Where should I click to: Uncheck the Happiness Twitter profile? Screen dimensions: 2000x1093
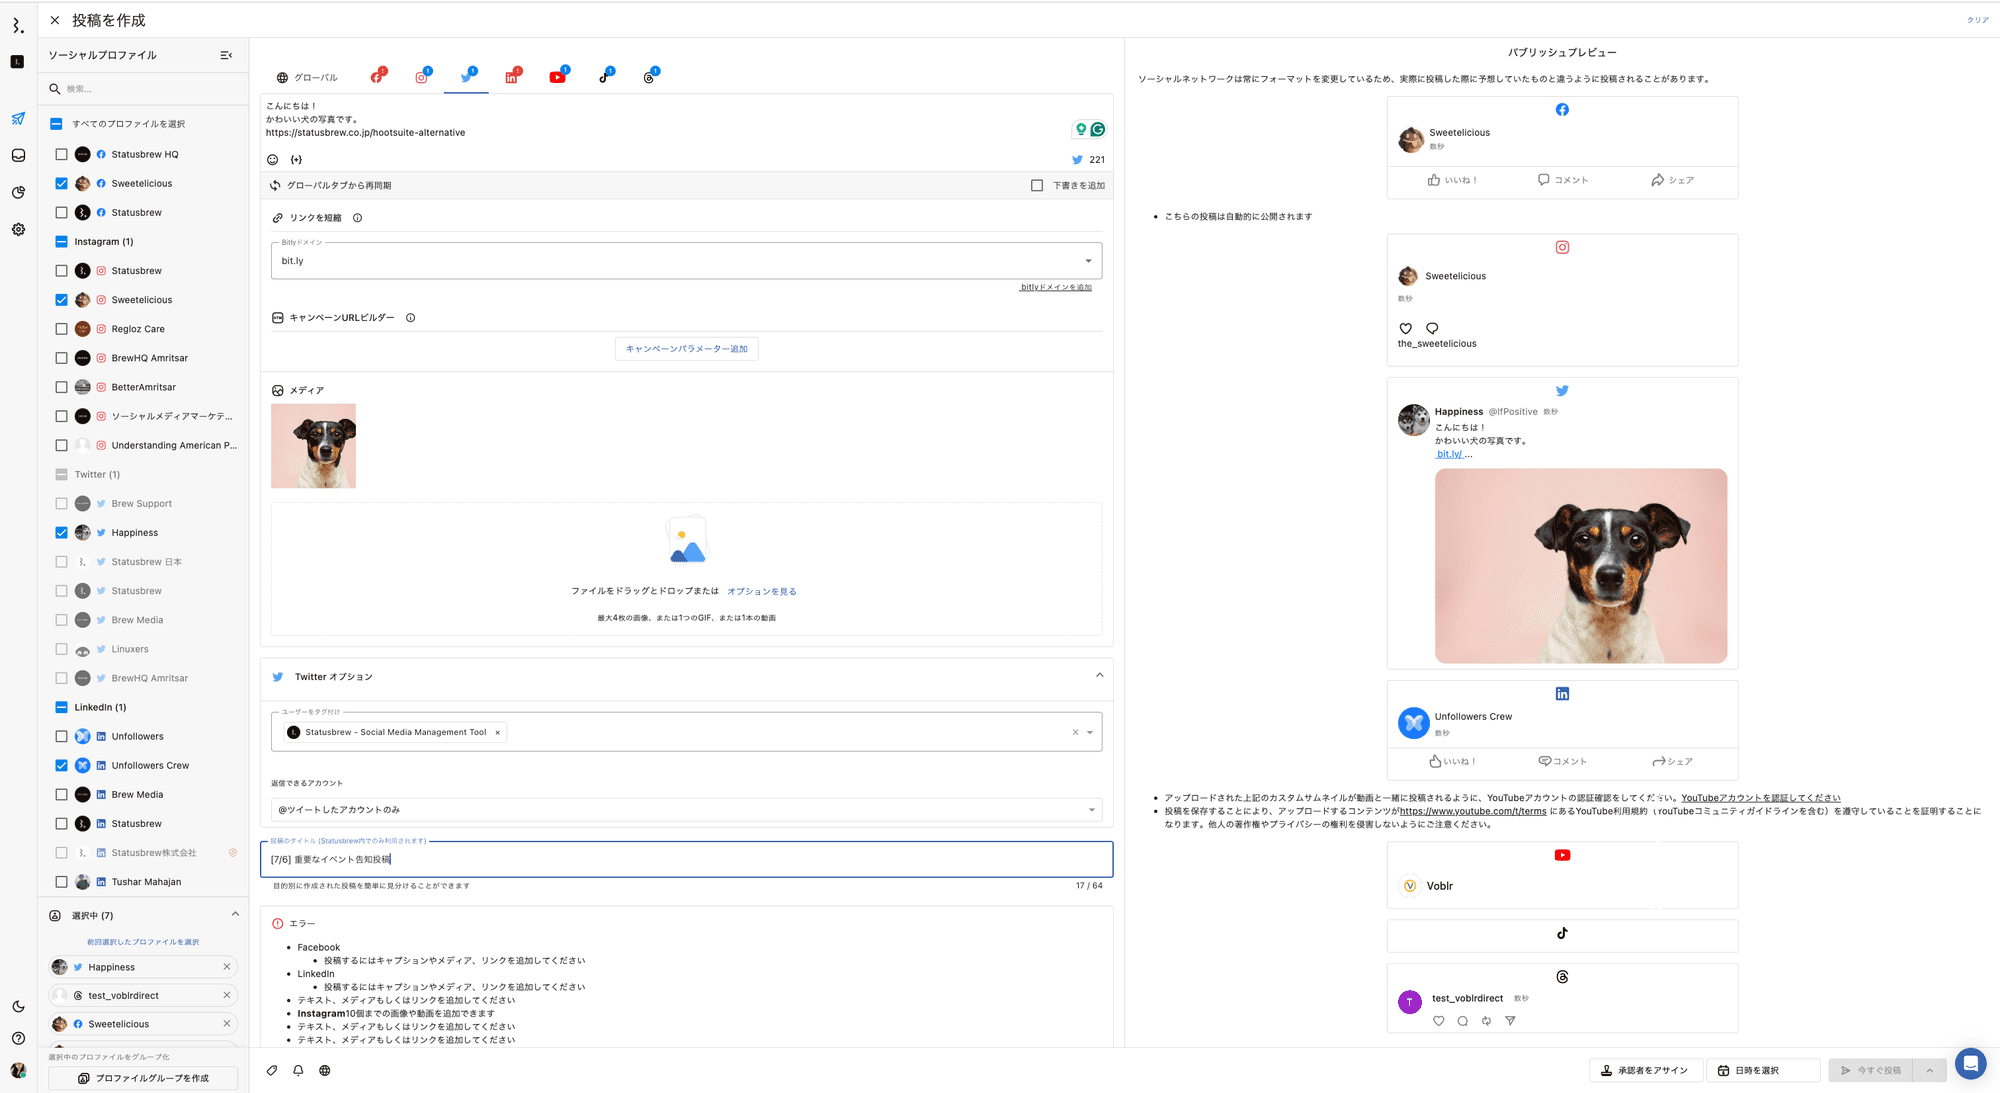[x=62, y=533]
